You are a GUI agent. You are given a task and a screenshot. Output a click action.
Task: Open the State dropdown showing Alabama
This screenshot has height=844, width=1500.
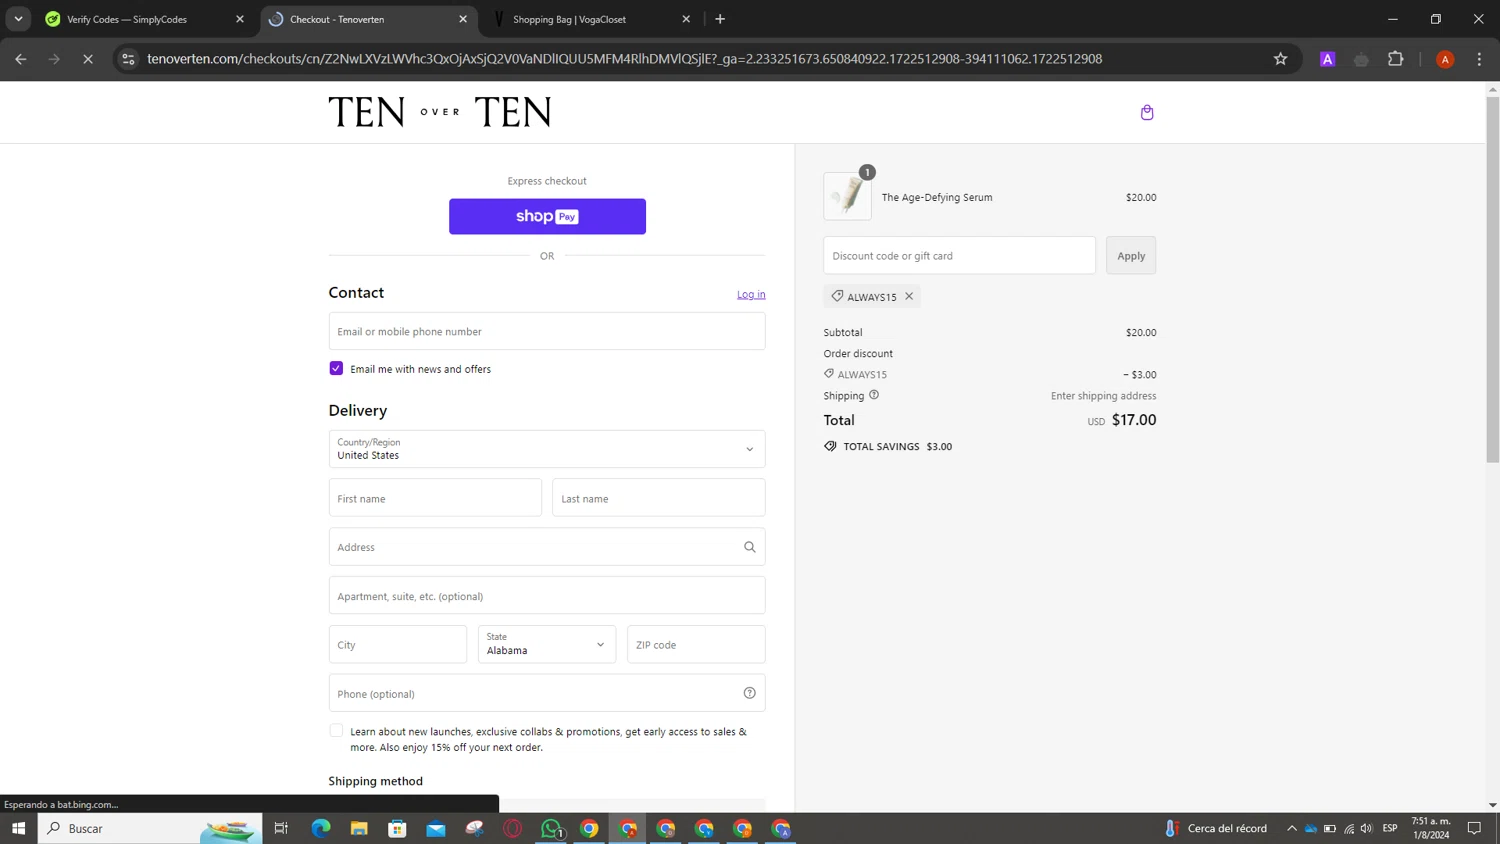tap(547, 644)
